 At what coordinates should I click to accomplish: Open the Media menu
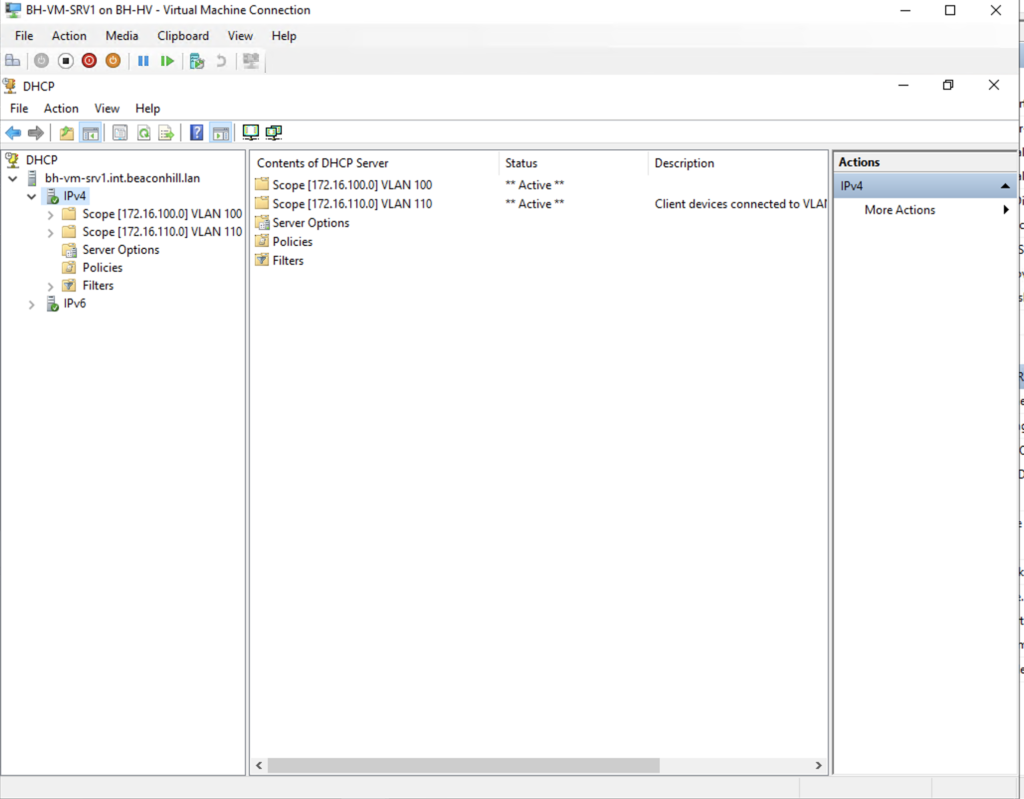(121, 36)
